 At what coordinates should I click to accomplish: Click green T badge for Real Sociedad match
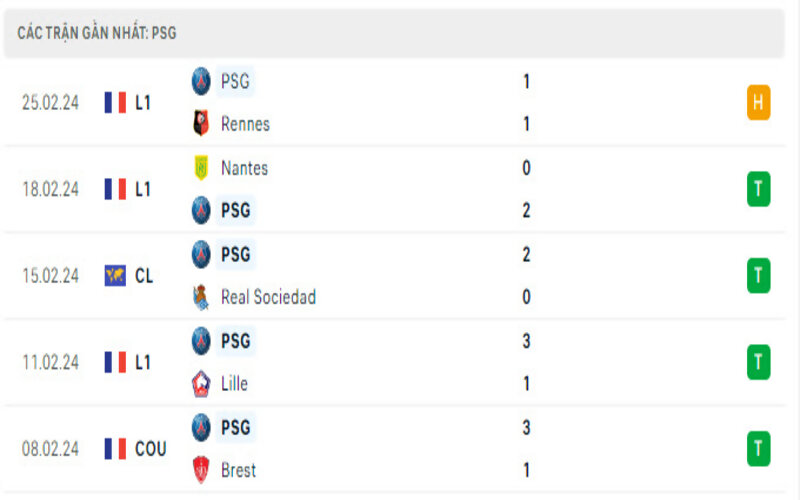758,276
